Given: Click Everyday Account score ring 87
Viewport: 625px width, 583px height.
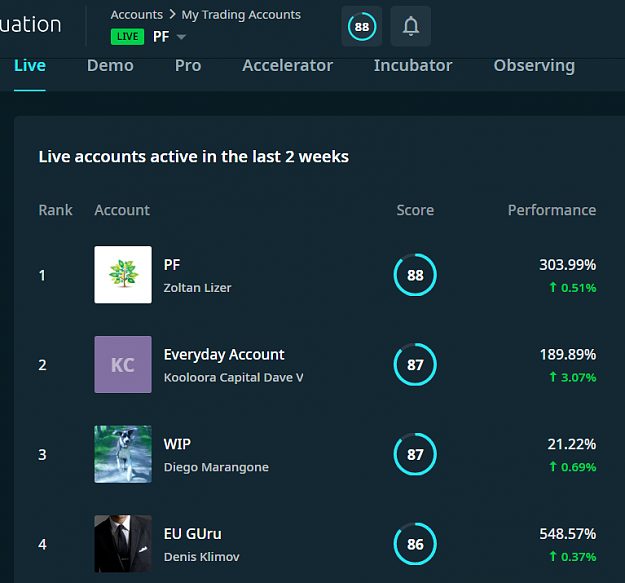Looking at the screenshot, I should (415, 365).
